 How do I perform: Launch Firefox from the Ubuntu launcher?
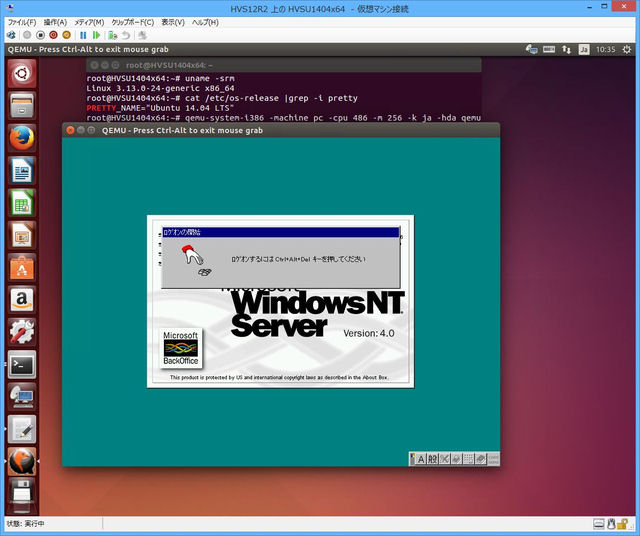tap(22, 138)
